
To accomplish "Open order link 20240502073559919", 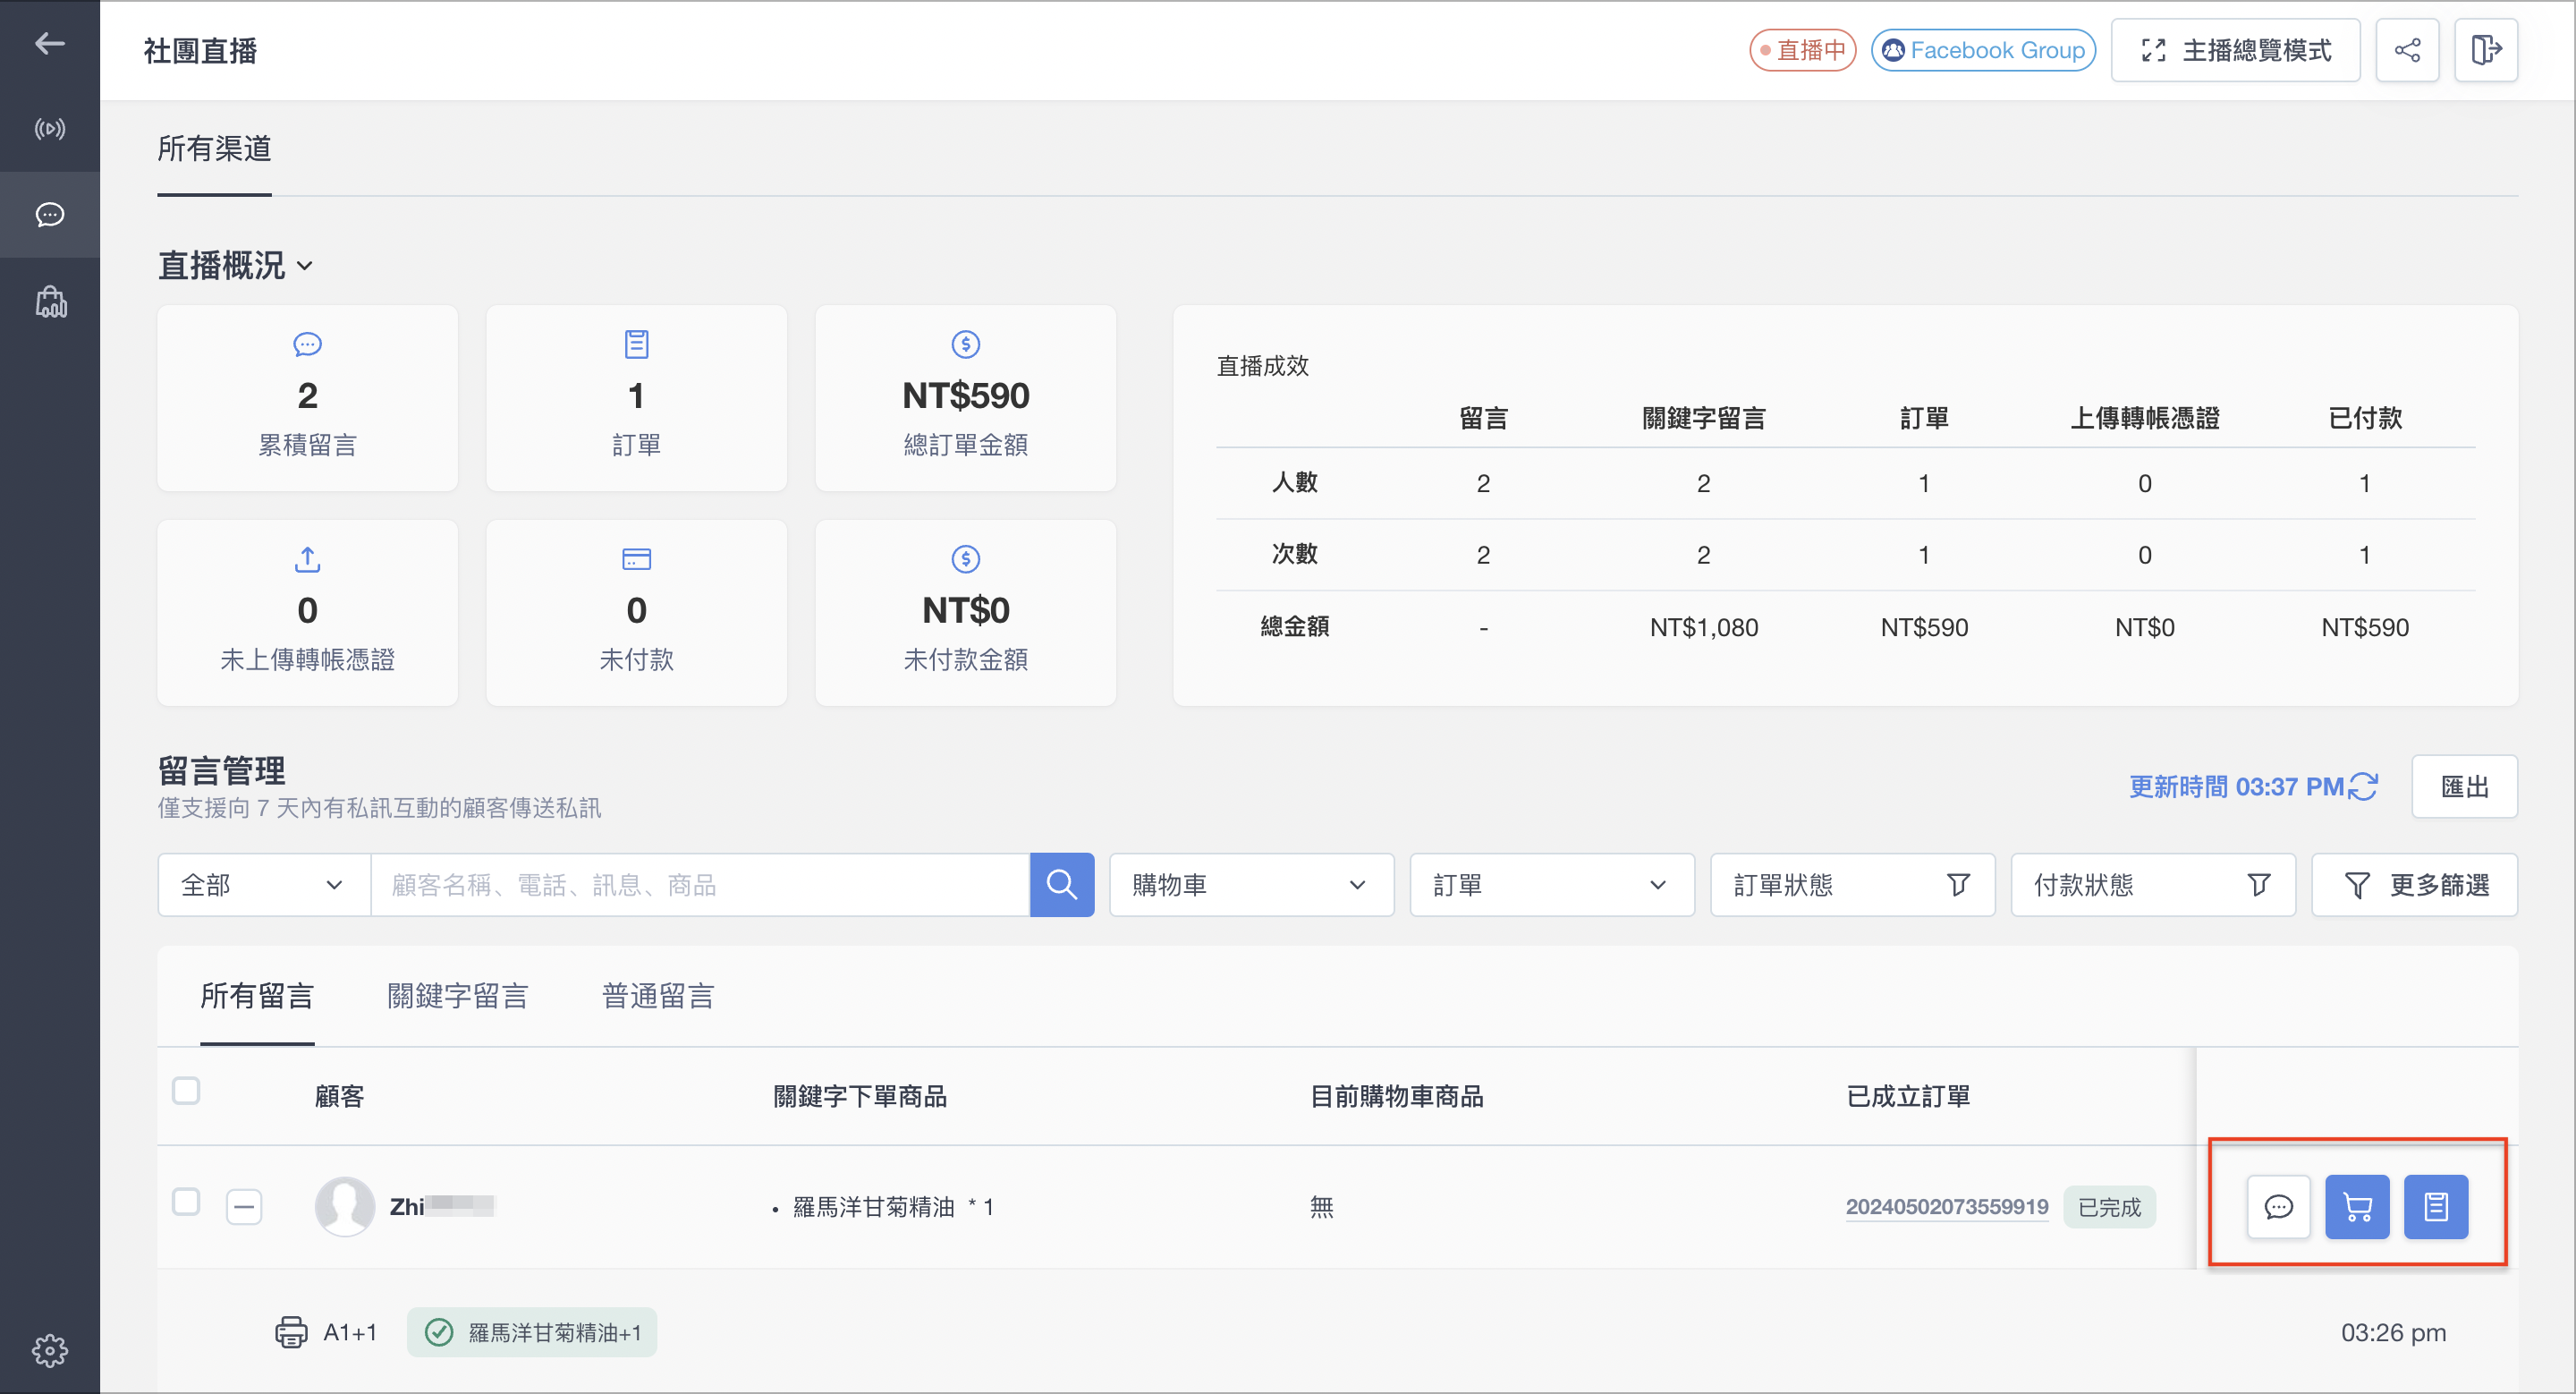I will point(1946,1207).
